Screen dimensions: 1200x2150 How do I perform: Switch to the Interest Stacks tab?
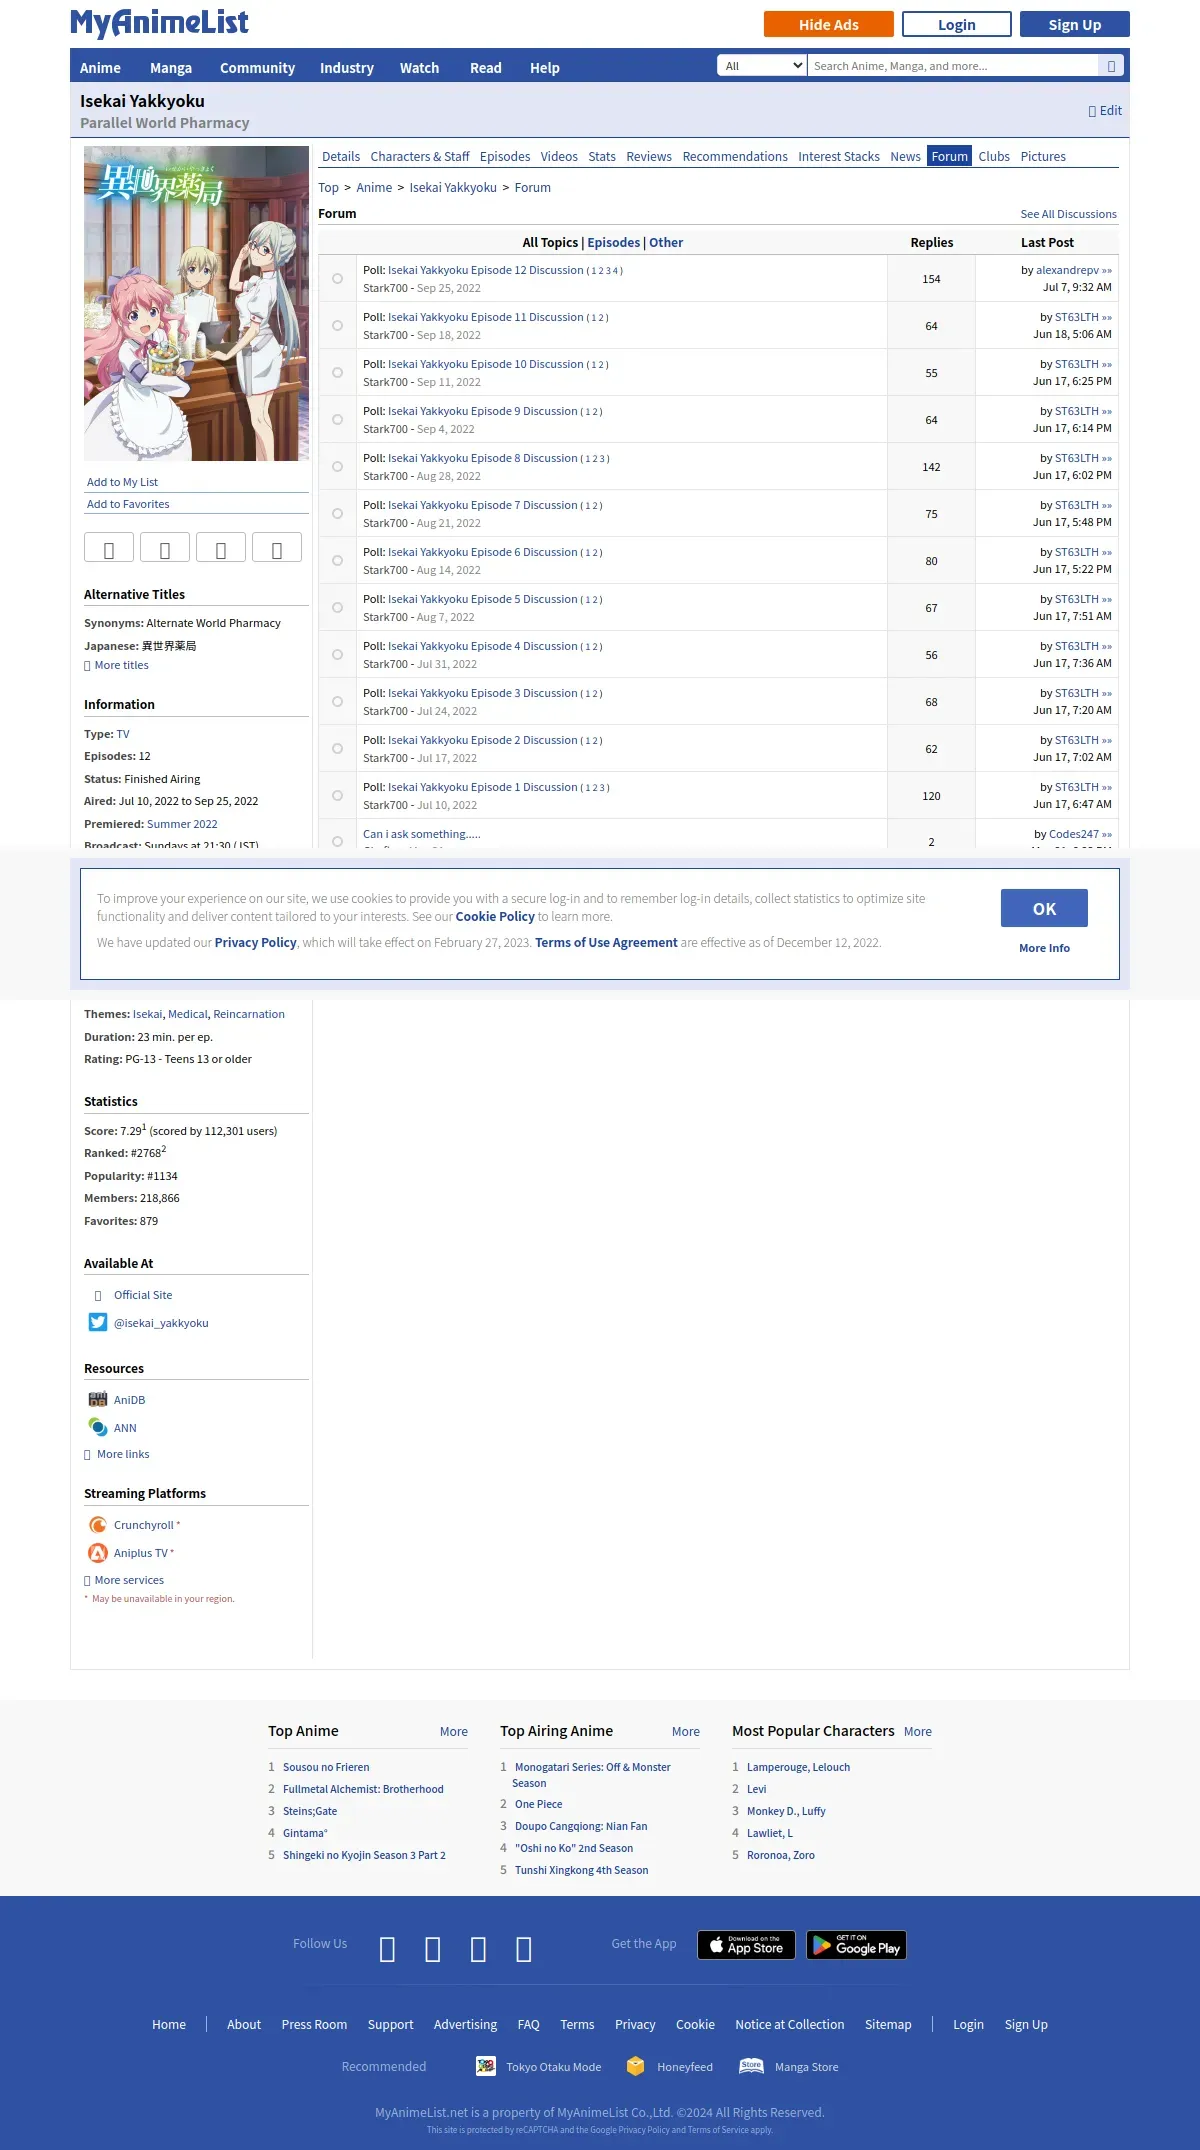pyautogui.click(x=839, y=157)
